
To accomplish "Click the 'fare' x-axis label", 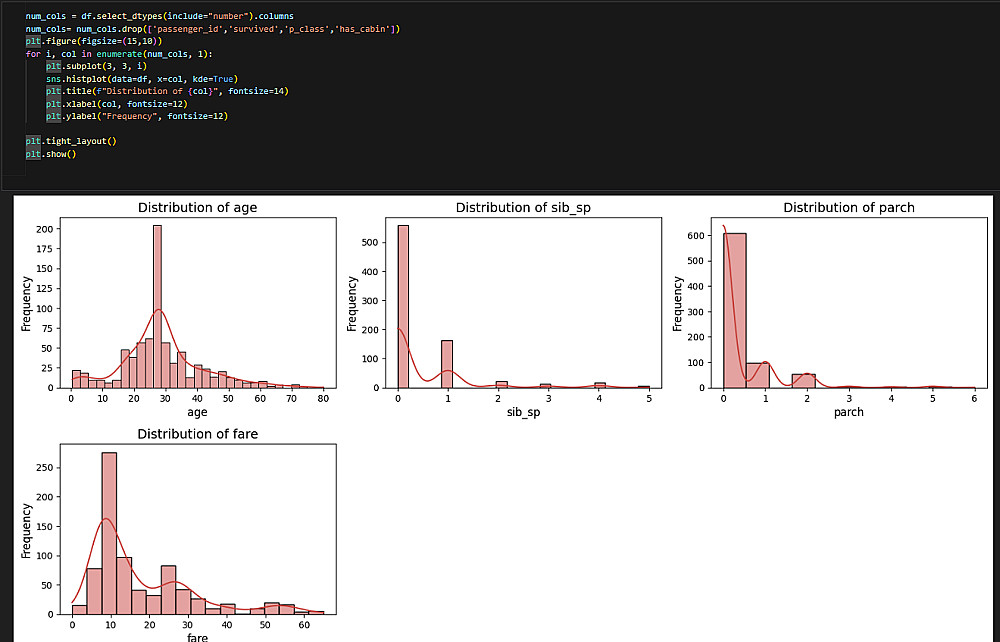I will click(x=197, y=637).
